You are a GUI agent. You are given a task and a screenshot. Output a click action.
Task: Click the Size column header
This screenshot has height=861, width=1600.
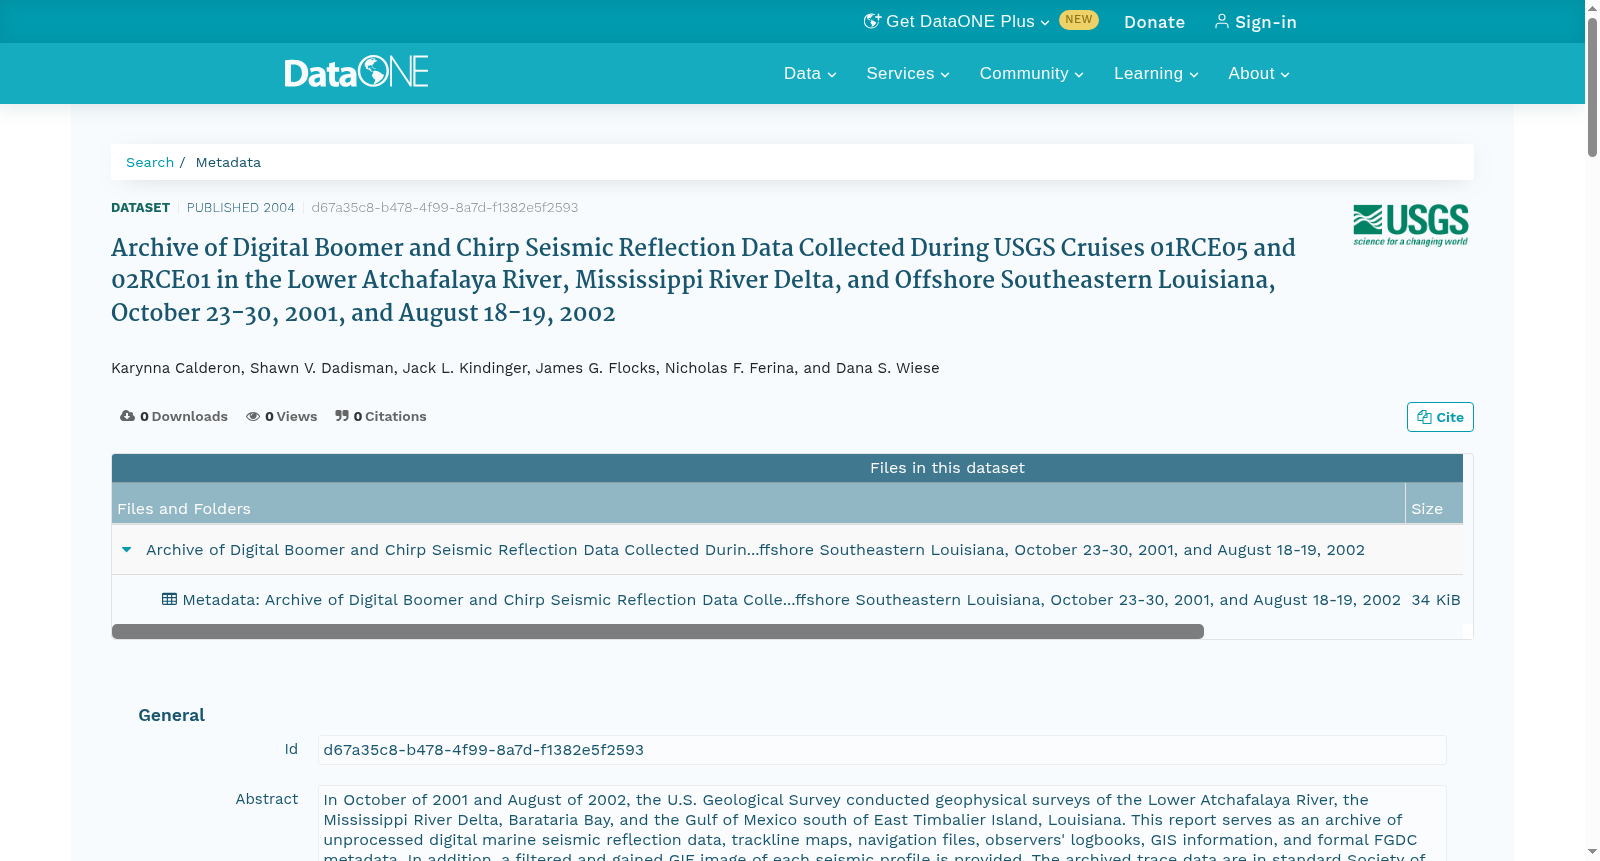(1434, 503)
